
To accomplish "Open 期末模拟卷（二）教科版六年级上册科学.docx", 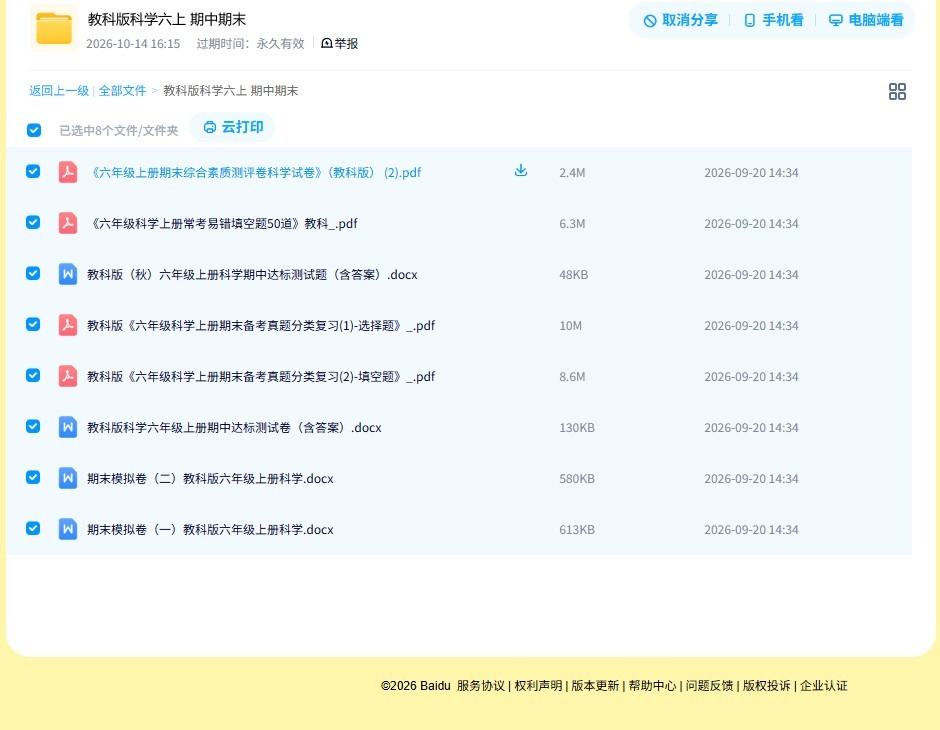I will pos(210,478).
